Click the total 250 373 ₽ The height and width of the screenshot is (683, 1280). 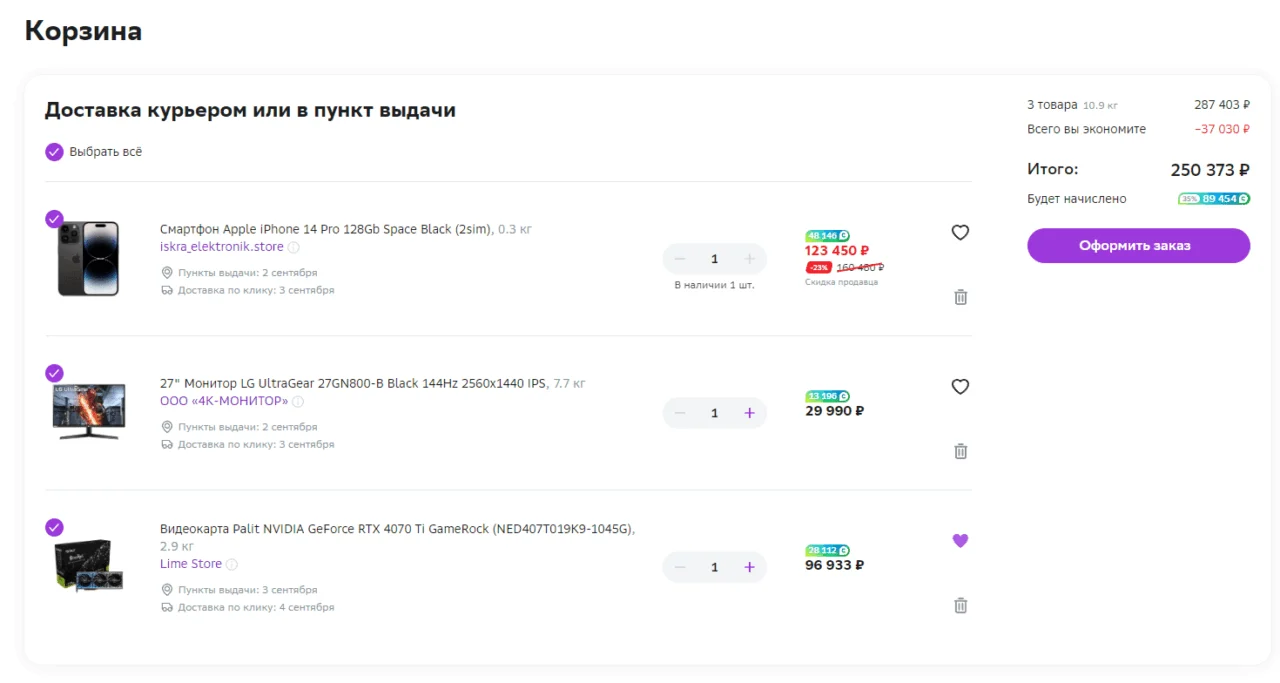(x=1210, y=170)
